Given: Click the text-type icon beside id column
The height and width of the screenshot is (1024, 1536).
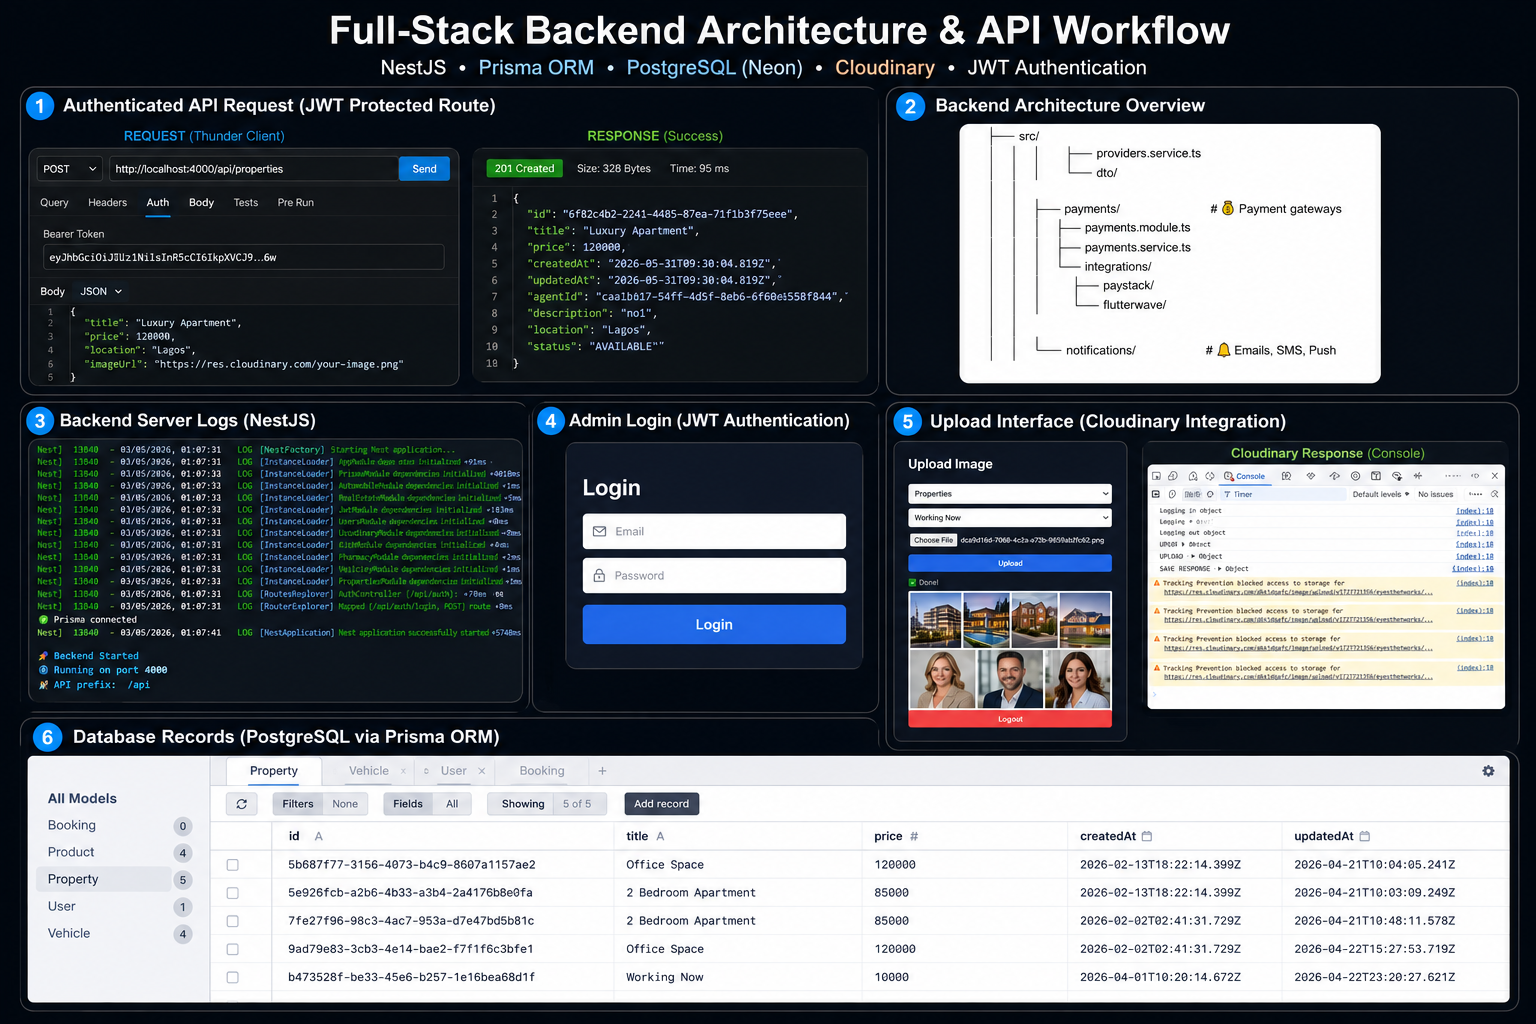Looking at the screenshot, I should coord(319,836).
